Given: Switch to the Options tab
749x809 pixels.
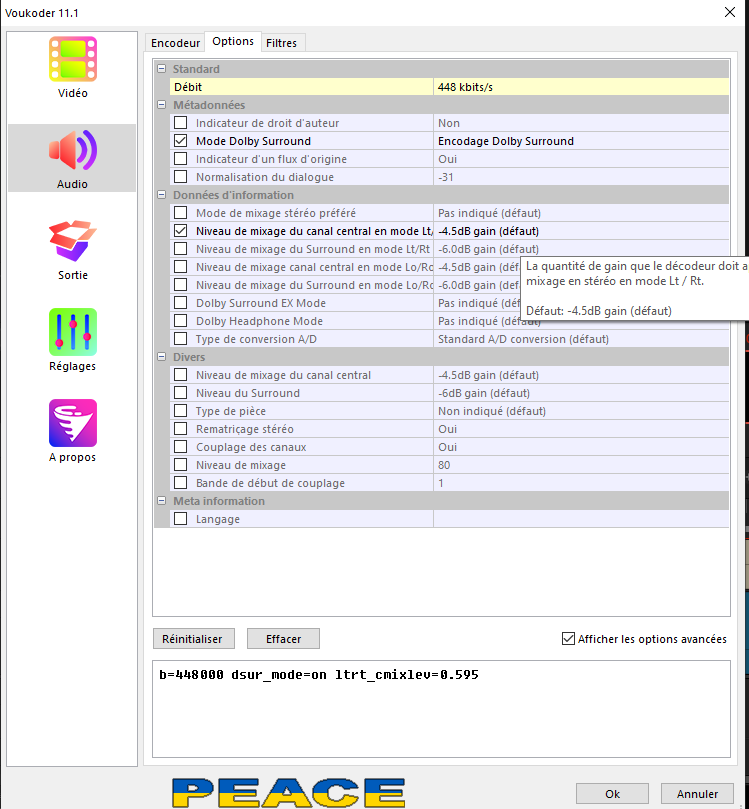Looking at the screenshot, I should (233, 41).
